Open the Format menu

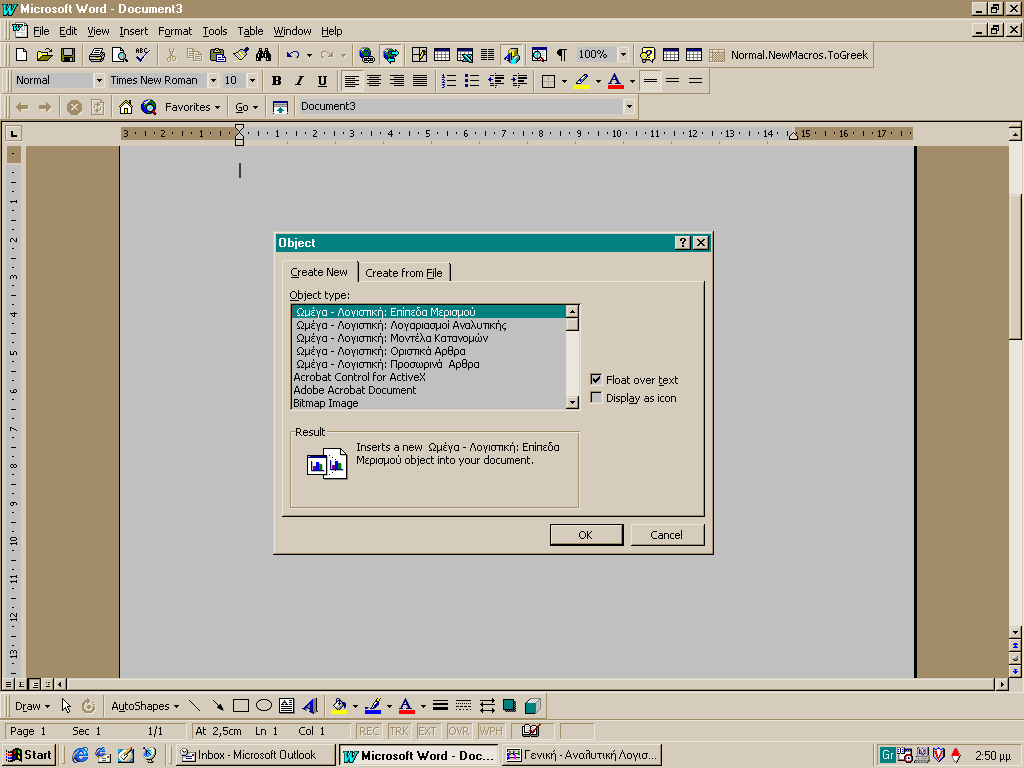[175, 31]
